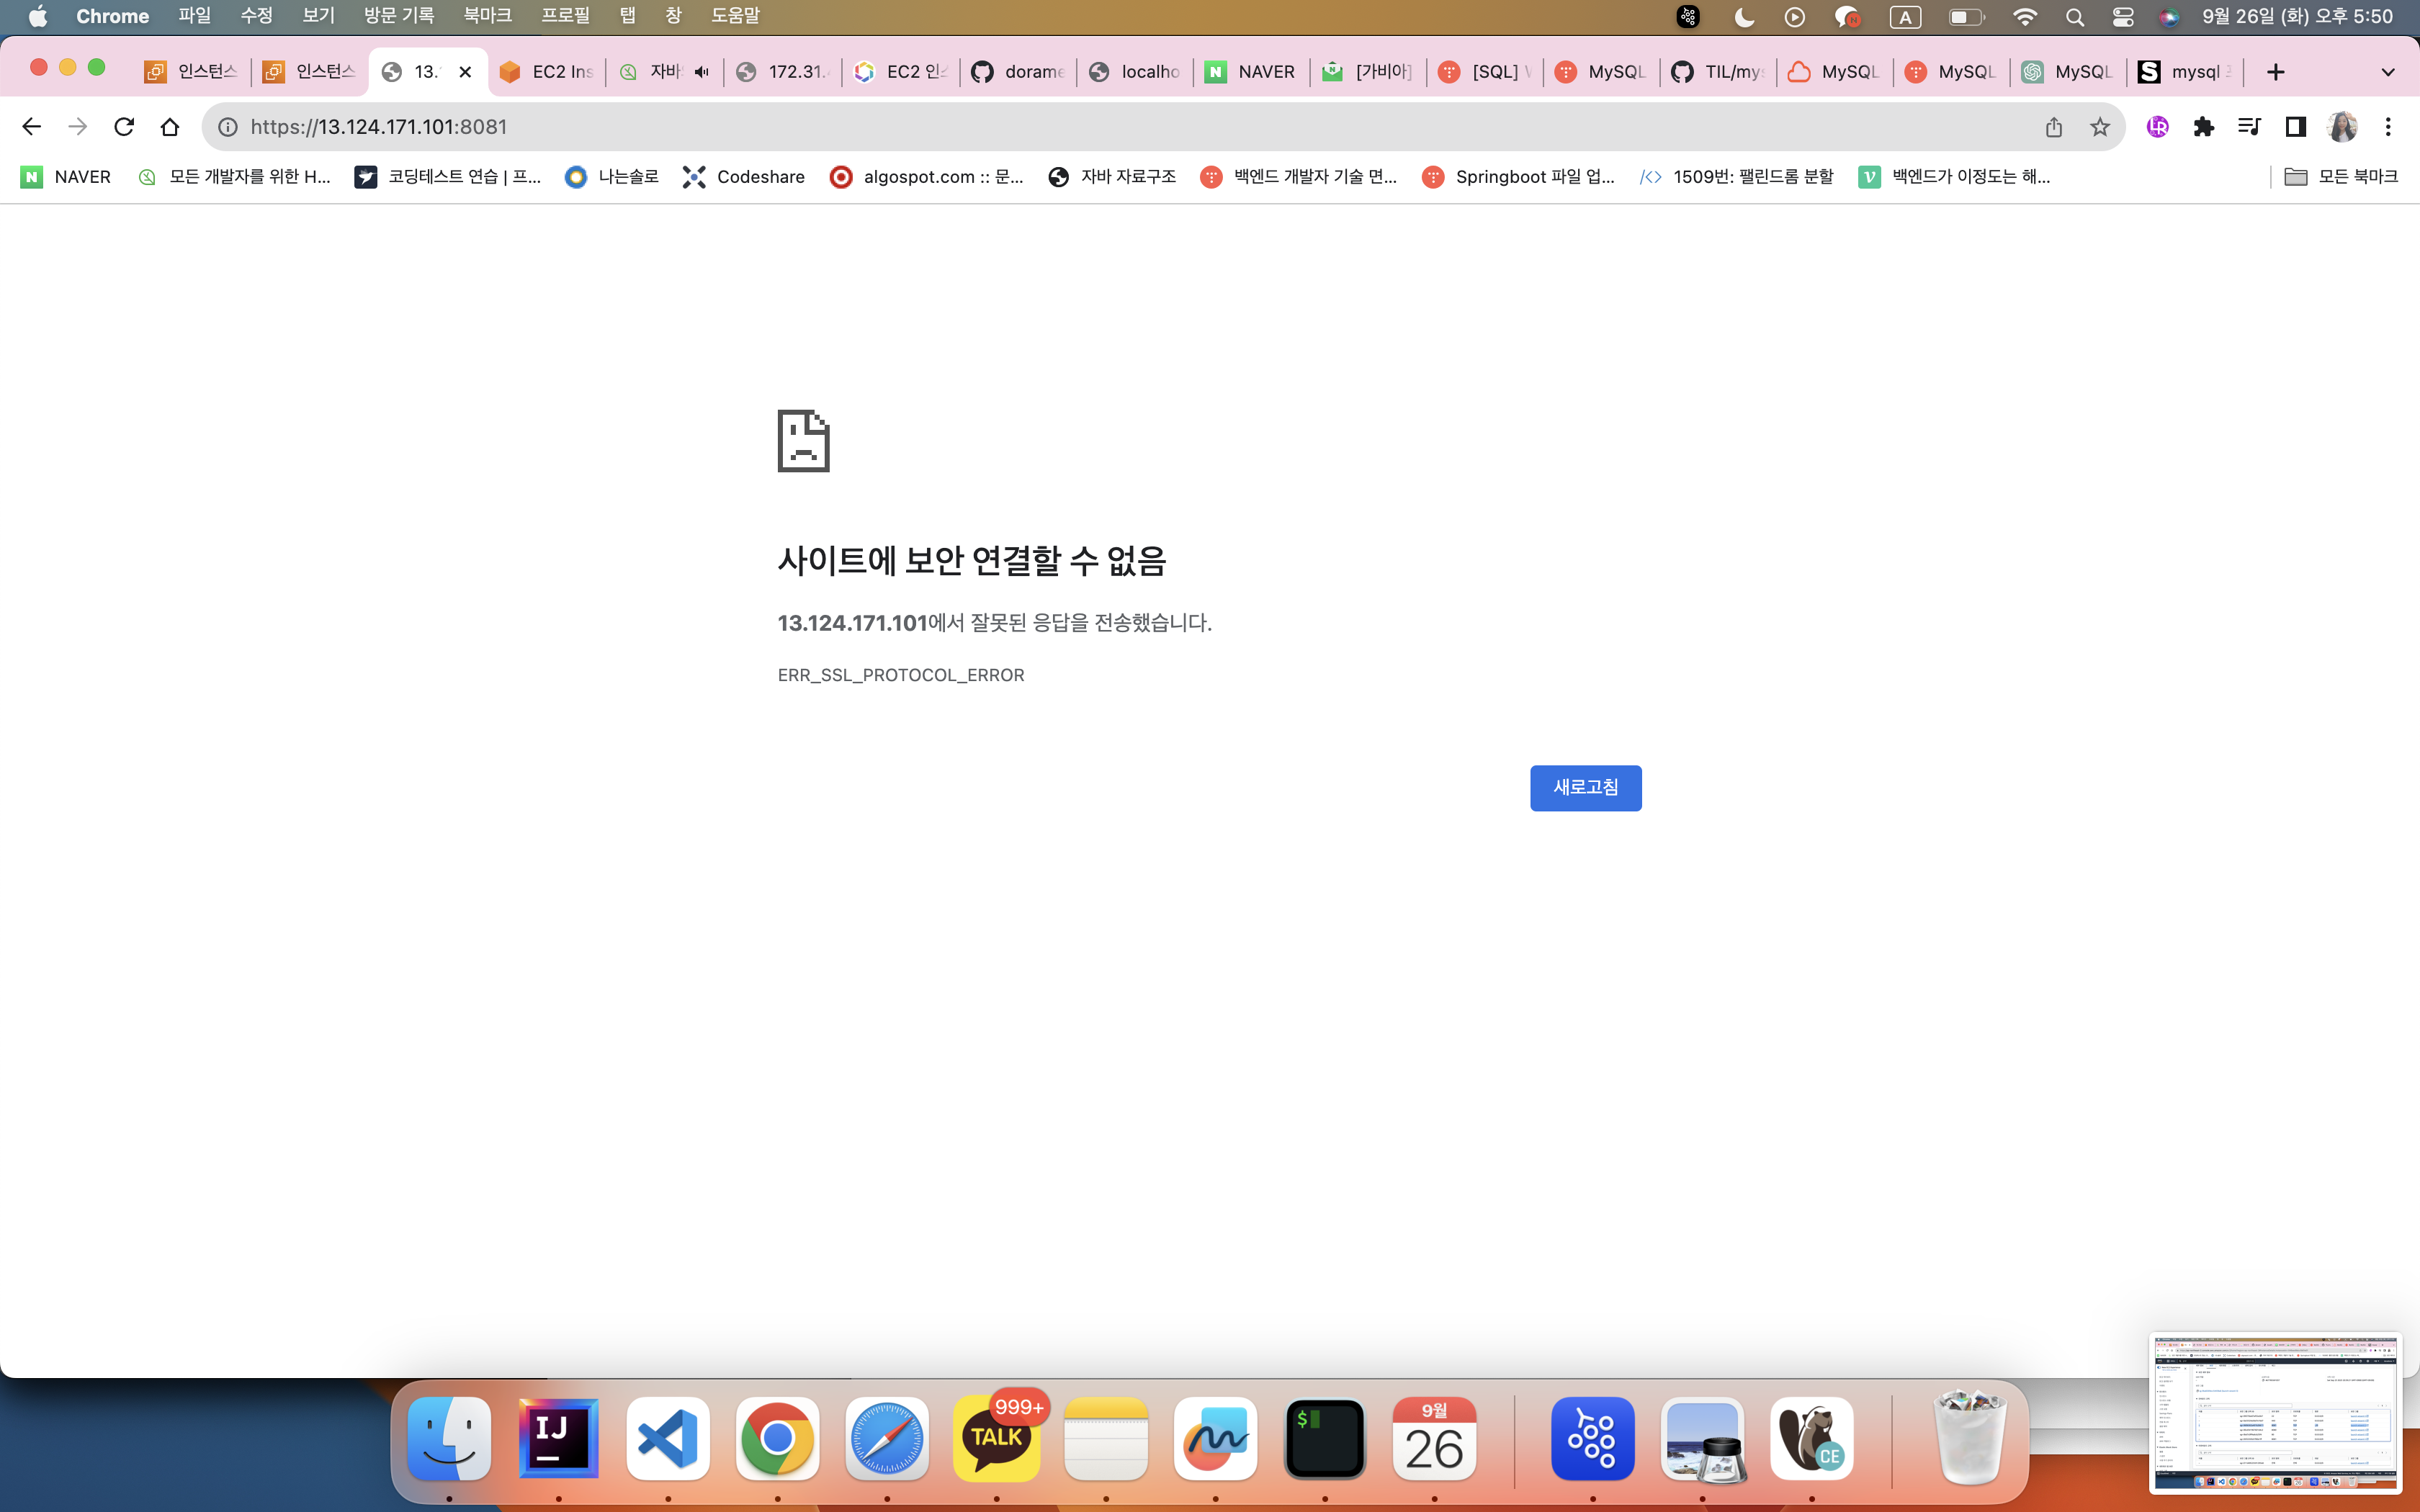Open 자바 자료구조 bookmark
Viewport: 2420px width, 1512px height.
point(1112,177)
